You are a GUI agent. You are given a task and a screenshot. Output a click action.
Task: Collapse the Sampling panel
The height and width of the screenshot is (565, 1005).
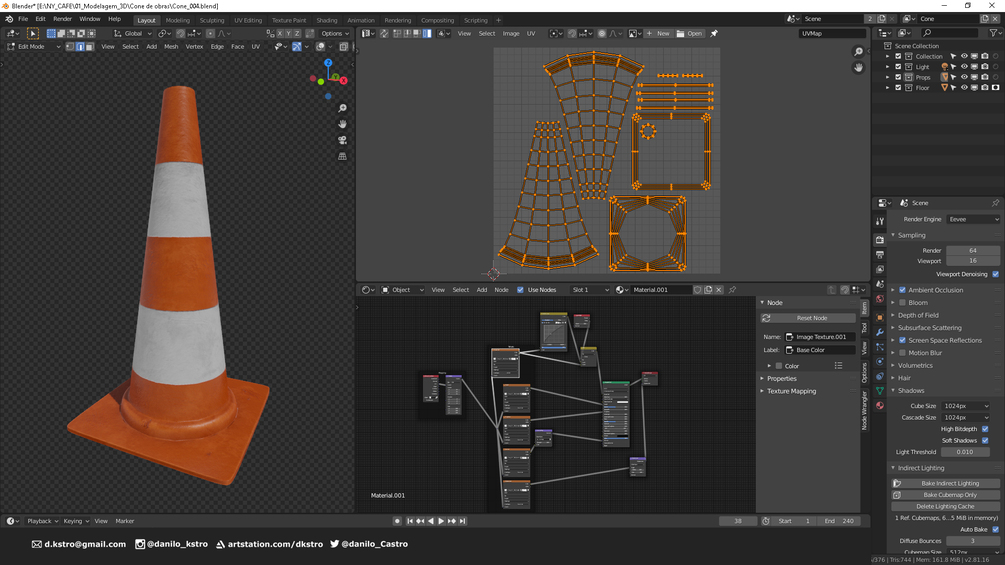[893, 235]
